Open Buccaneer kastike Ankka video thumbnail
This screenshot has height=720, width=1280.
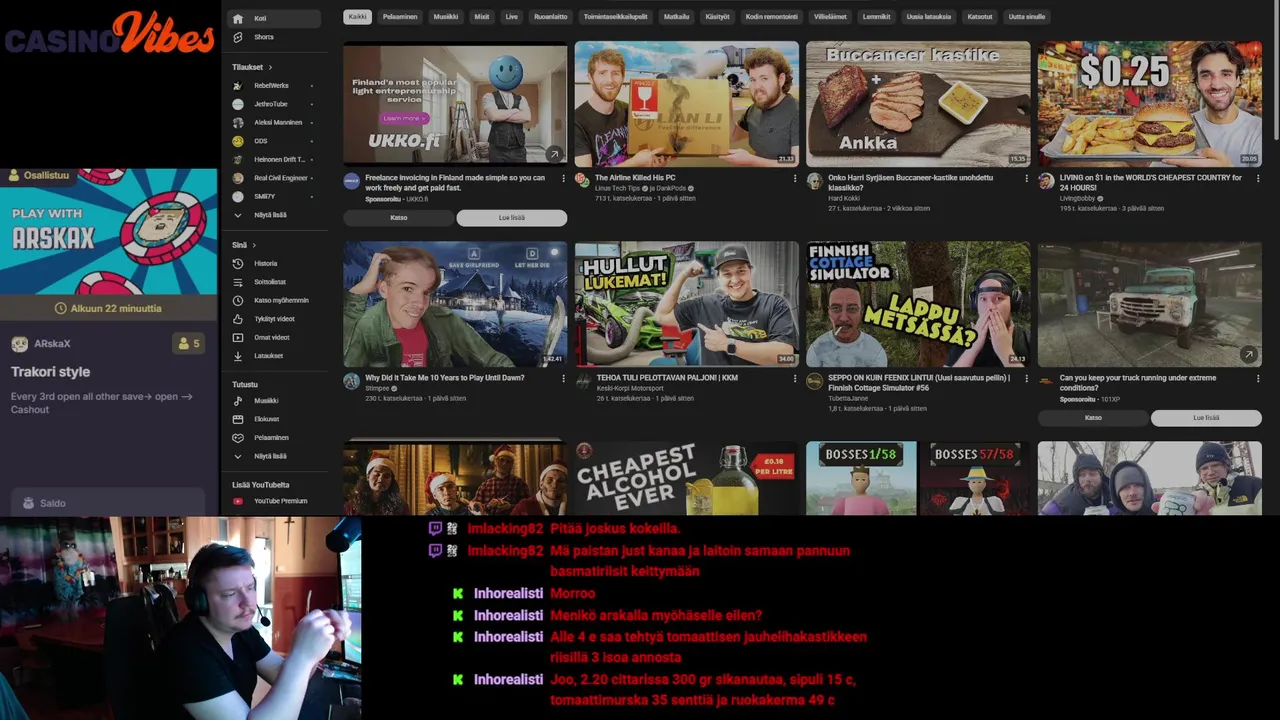[x=918, y=104]
